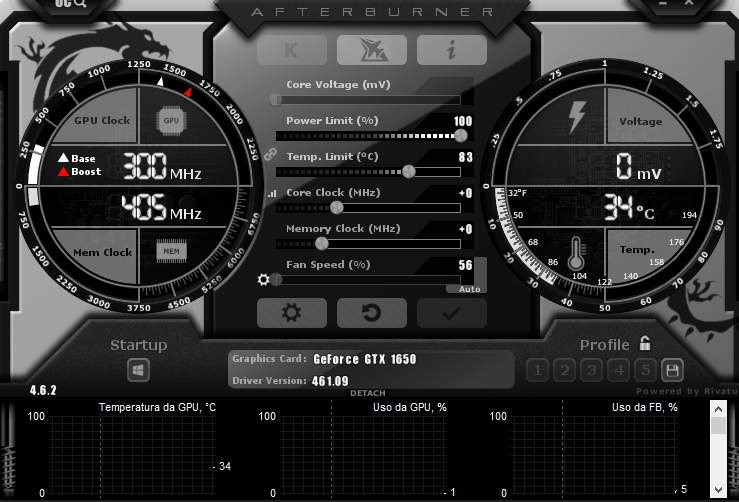
Task: Click the lightning bolt icon in voltage gauge
Action: (x=577, y=117)
